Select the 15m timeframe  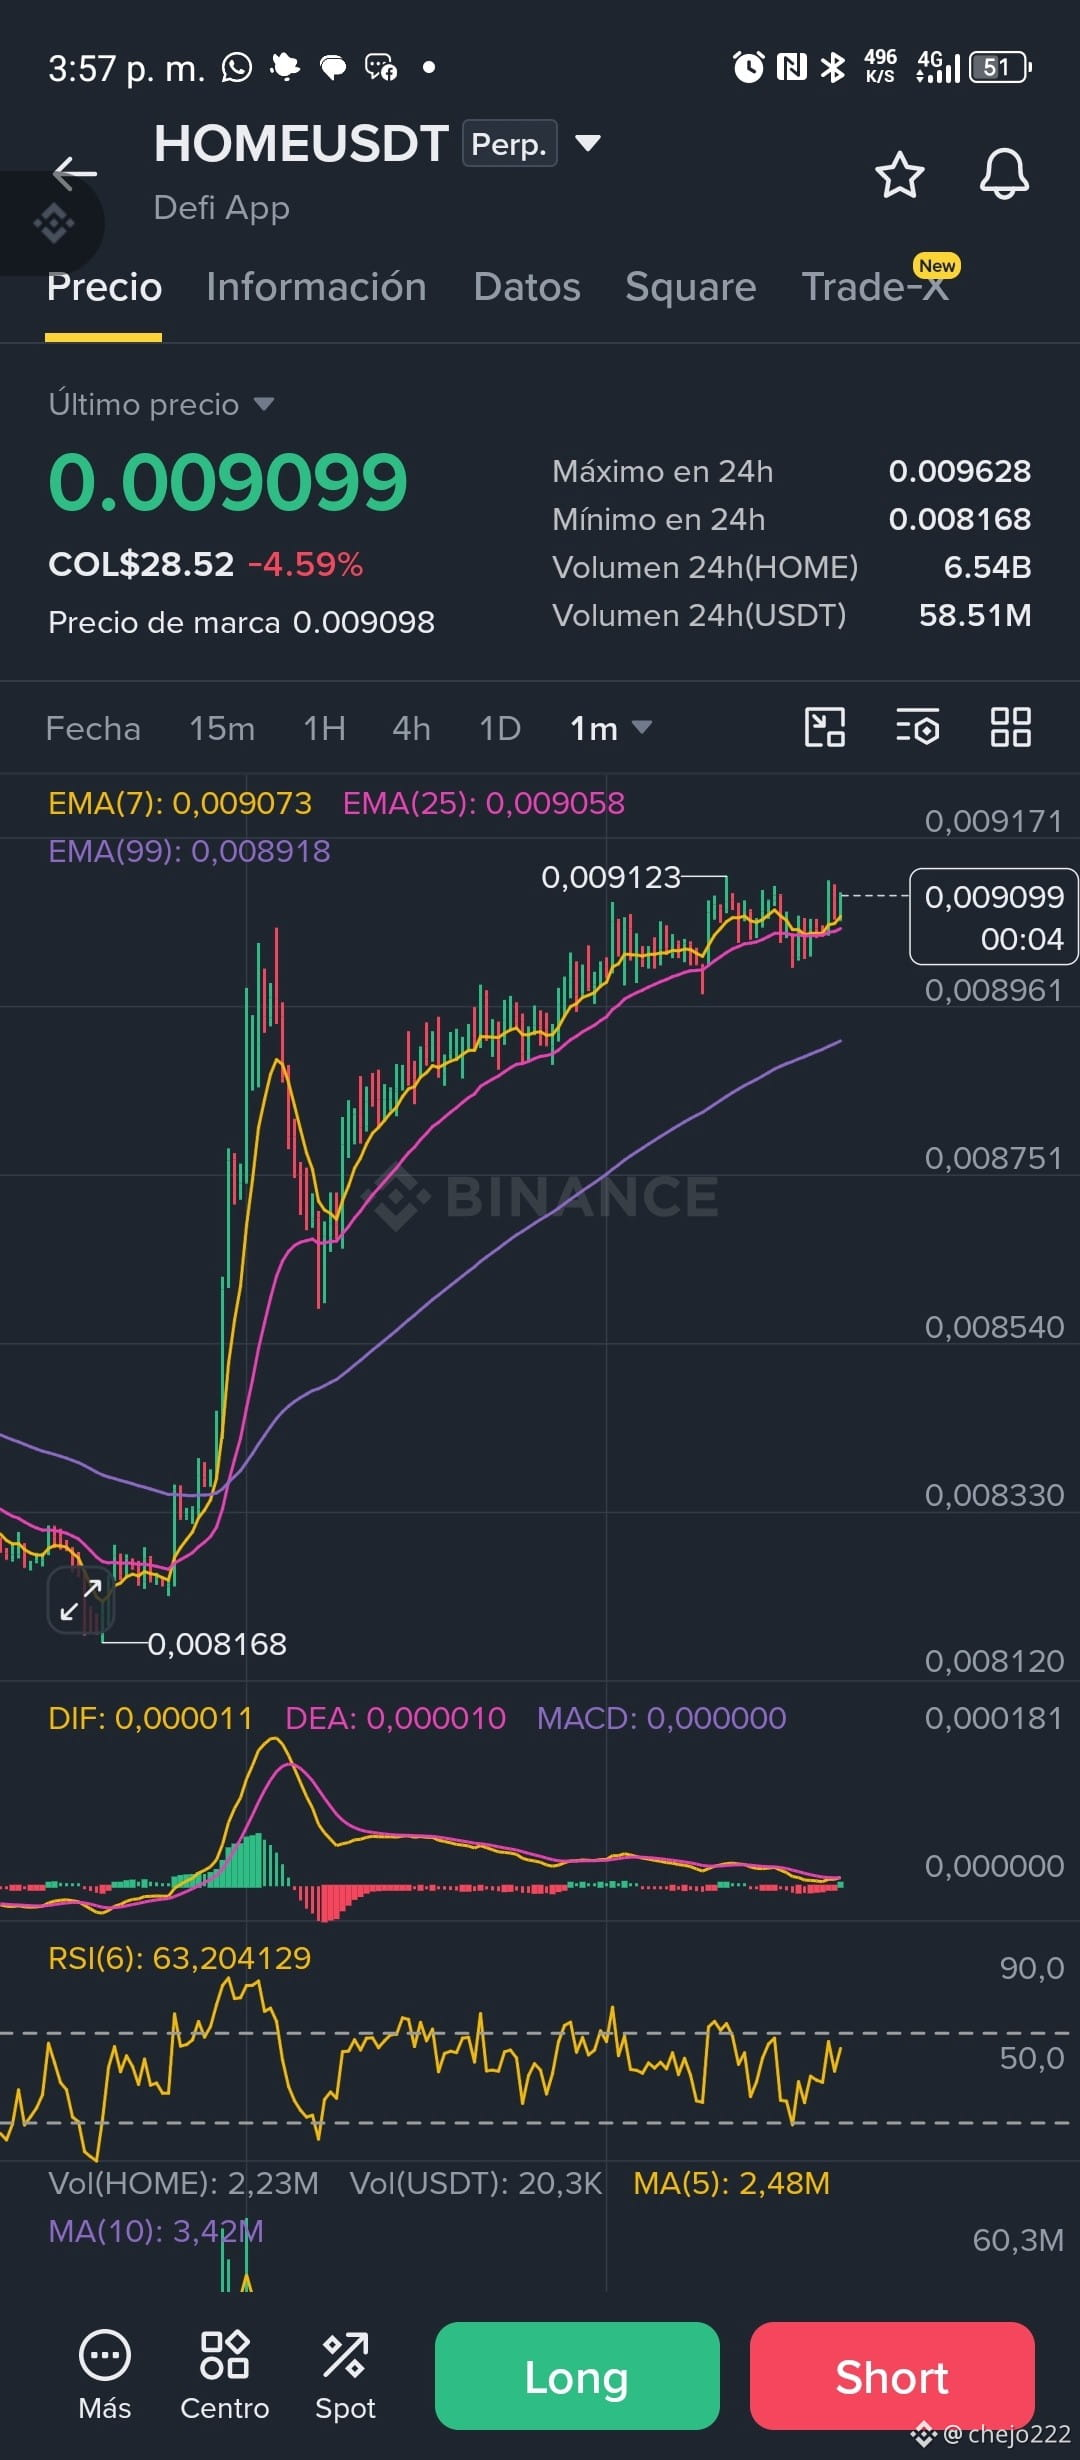222,728
